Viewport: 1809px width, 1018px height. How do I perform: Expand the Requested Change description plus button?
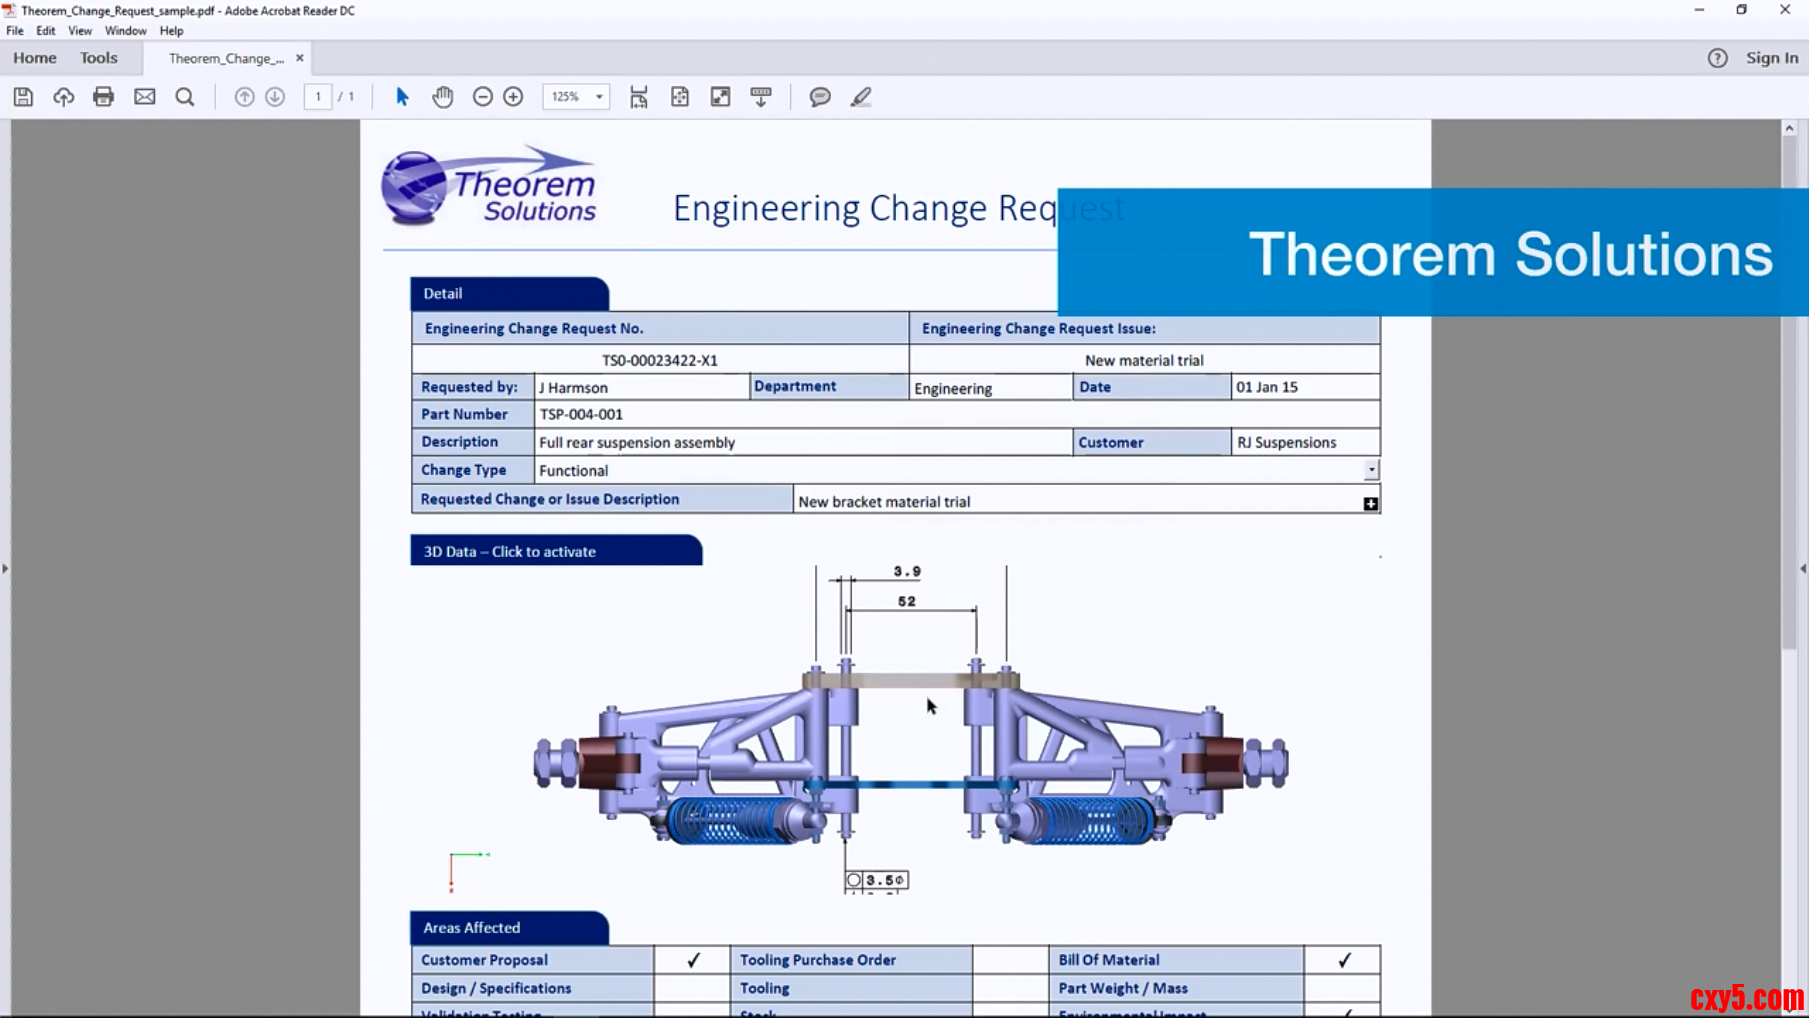[1370, 504]
